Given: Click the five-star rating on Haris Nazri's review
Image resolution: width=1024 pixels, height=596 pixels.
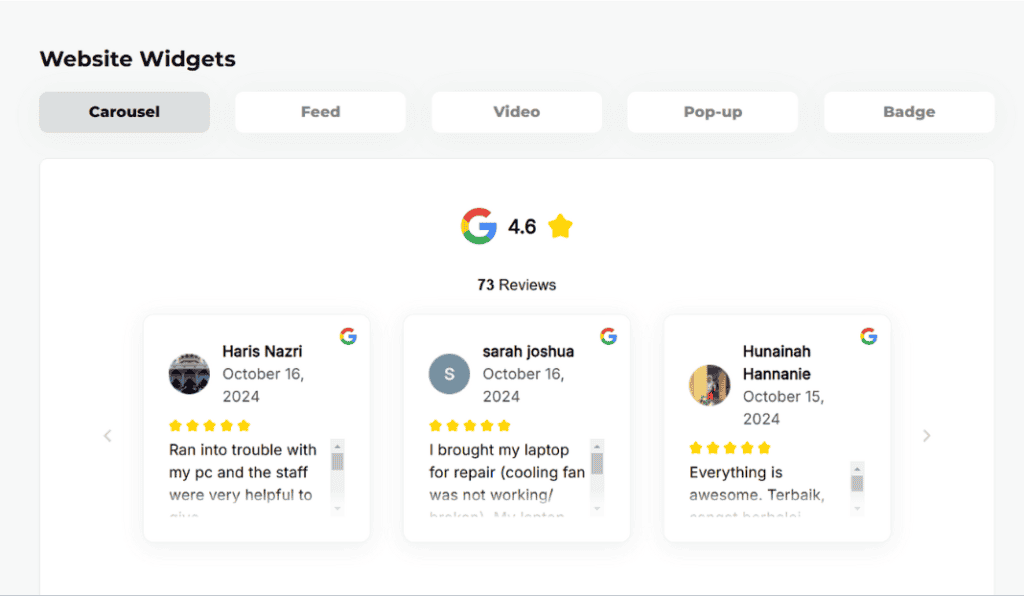Looking at the screenshot, I should pos(209,426).
